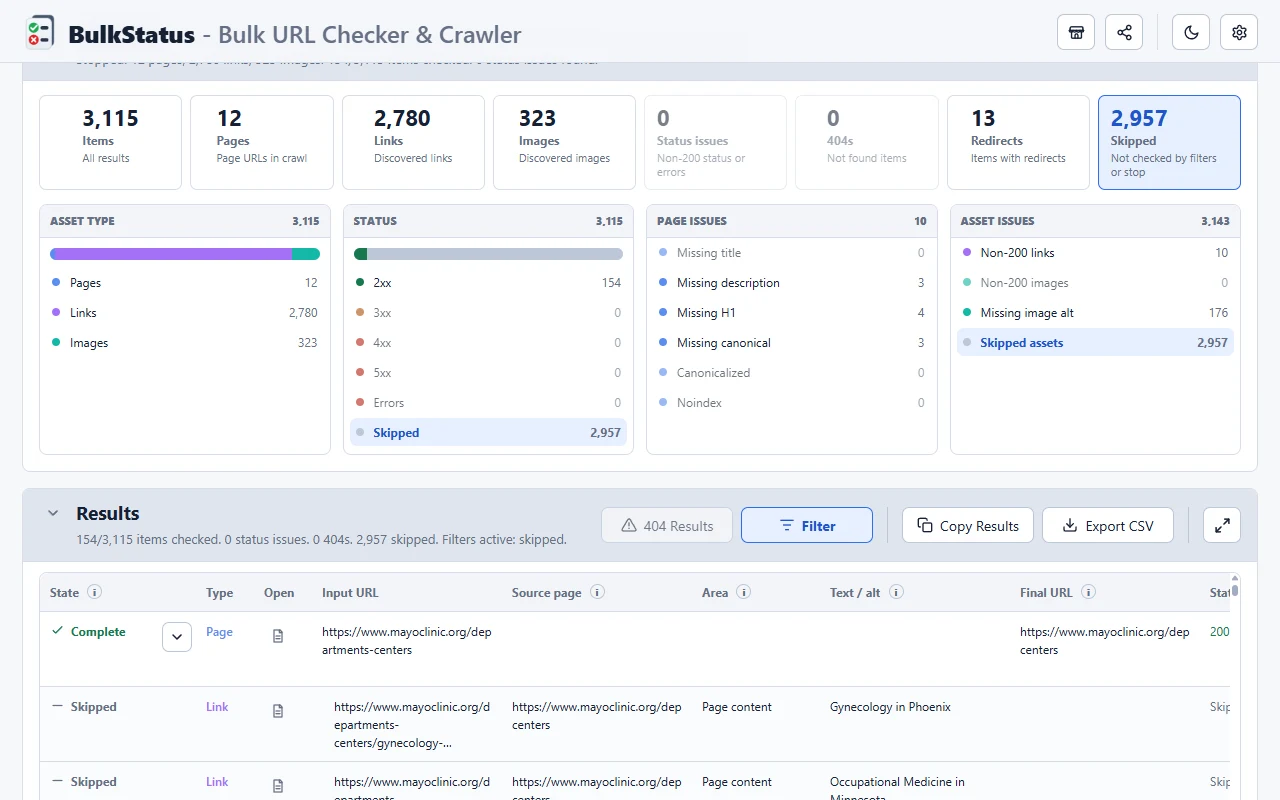Click the Copy Results button
This screenshot has width=1280, height=800.
click(x=968, y=525)
